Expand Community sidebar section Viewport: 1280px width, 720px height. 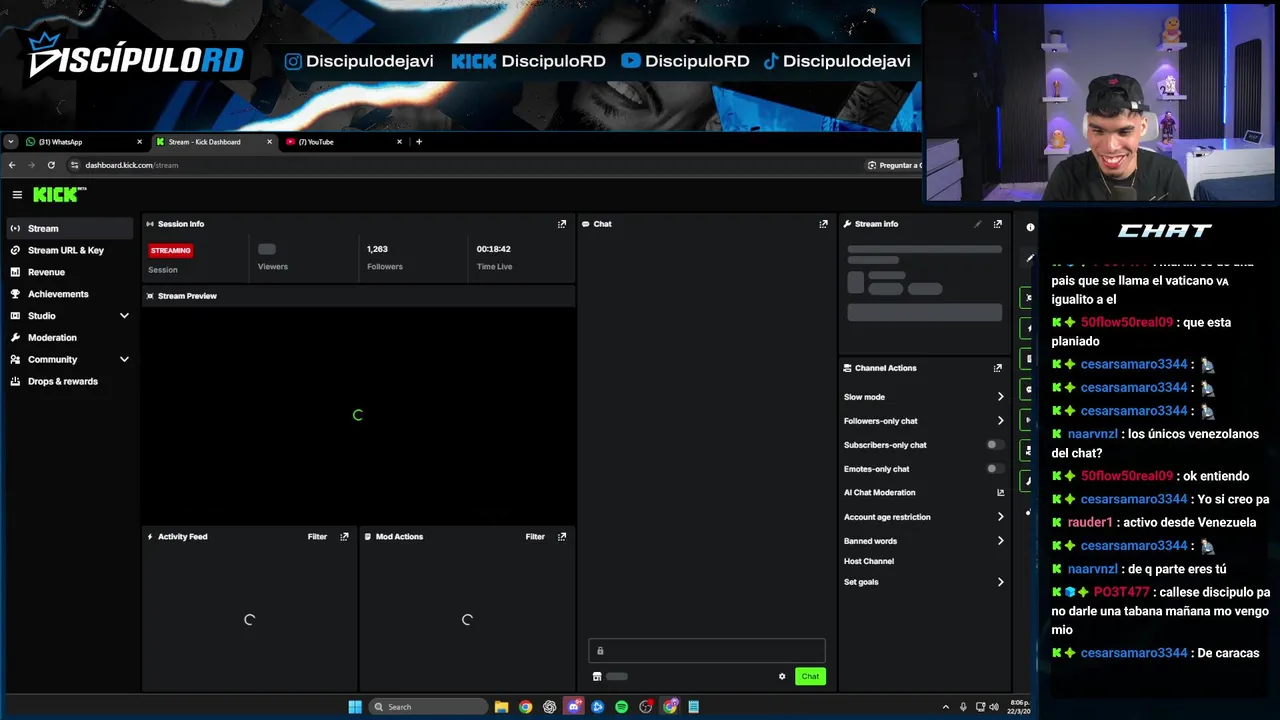coord(124,360)
